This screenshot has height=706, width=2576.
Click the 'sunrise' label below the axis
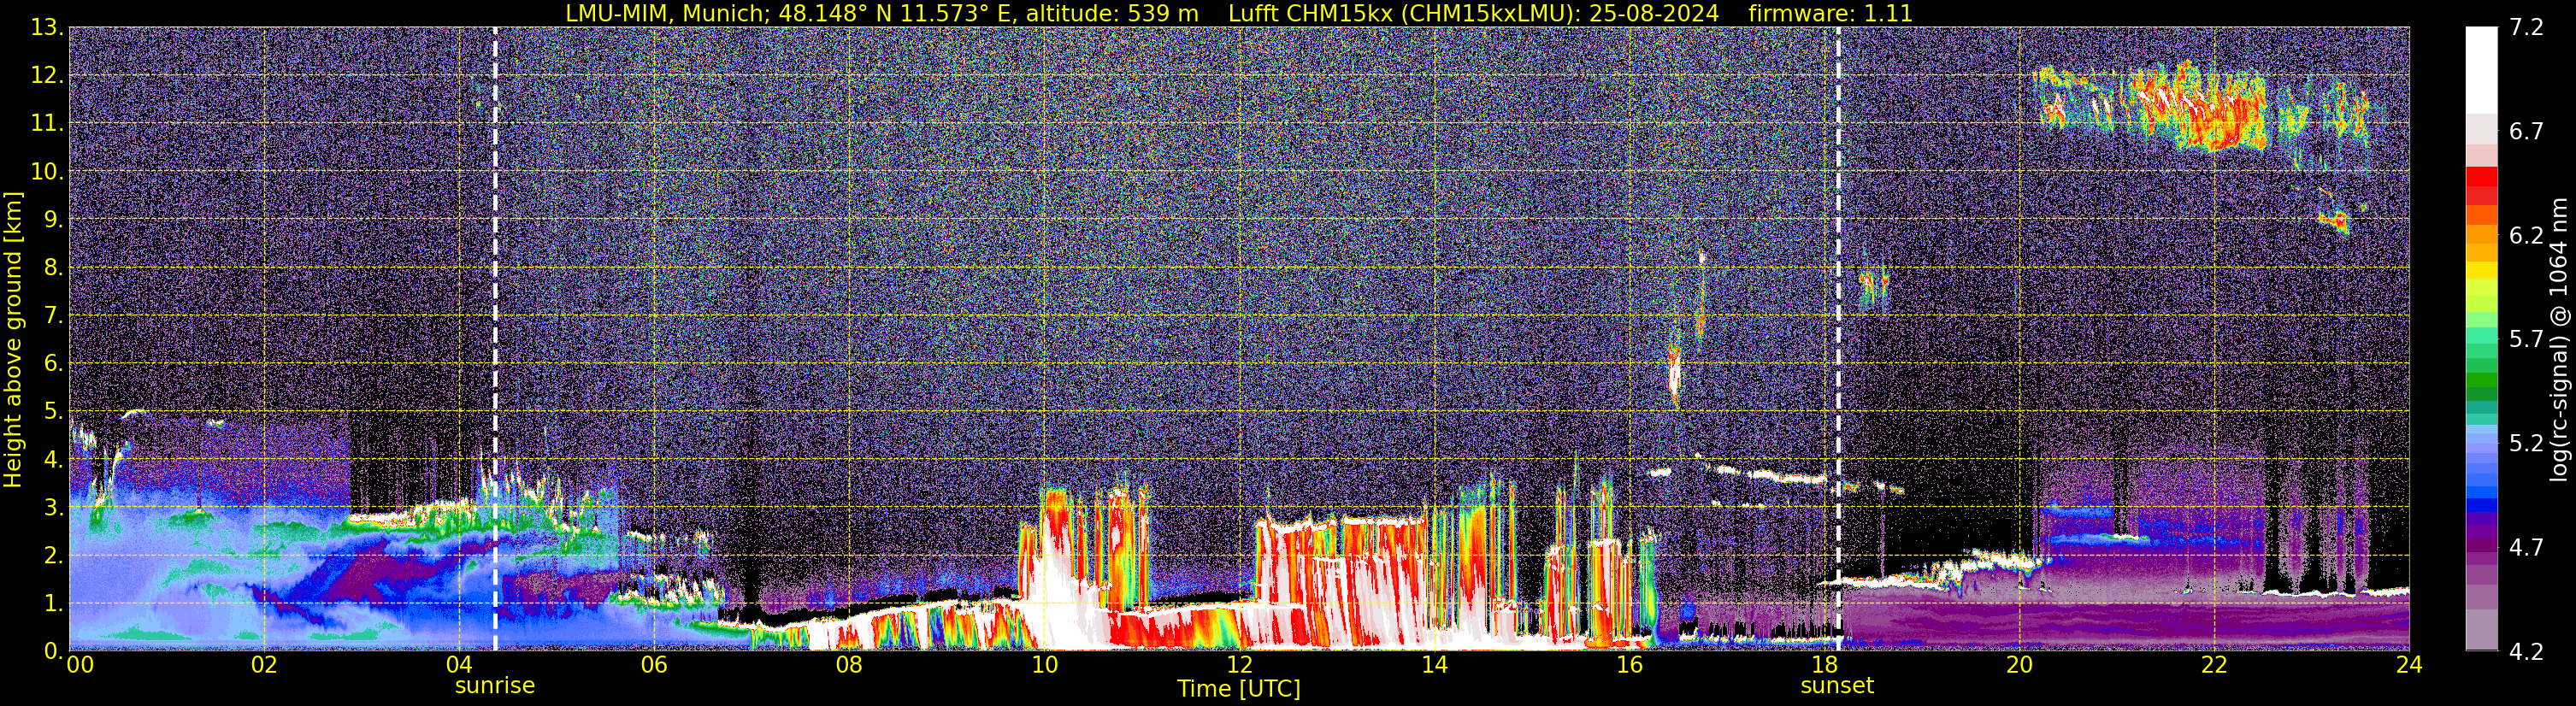pyautogui.click(x=495, y=686)
